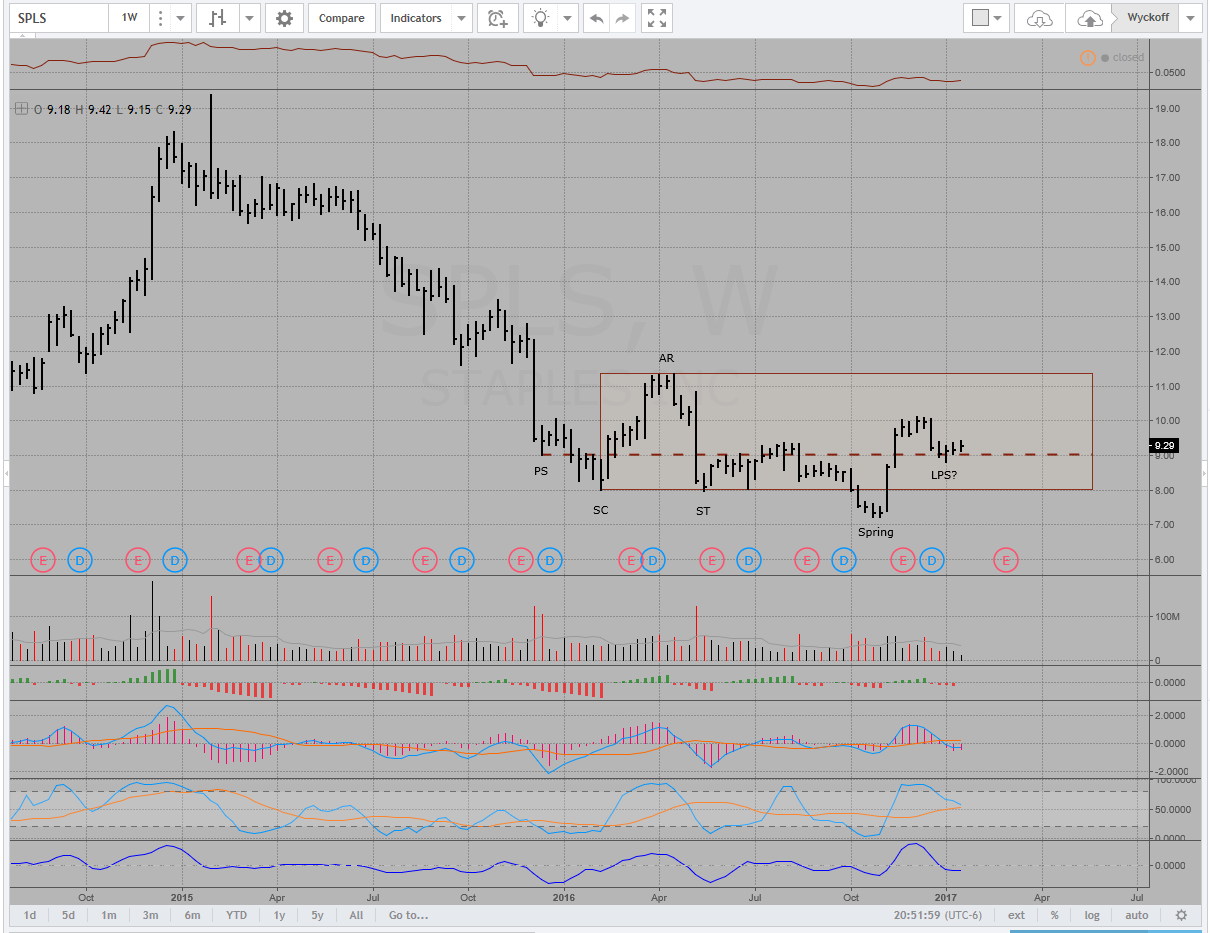Expand the chart style dropdown arrow
This screenshot has width=1210, height=933.
249,18
